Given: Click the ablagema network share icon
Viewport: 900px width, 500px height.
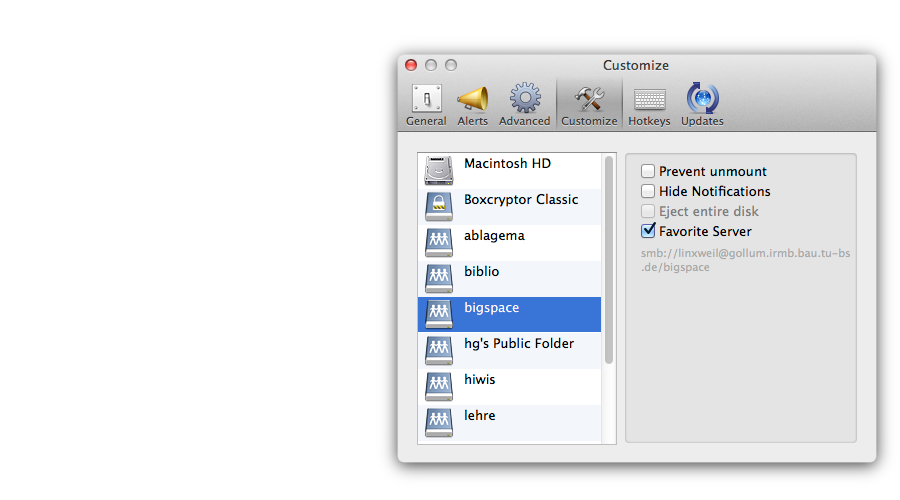Looking at the screenshot, I should pos(439,242).
